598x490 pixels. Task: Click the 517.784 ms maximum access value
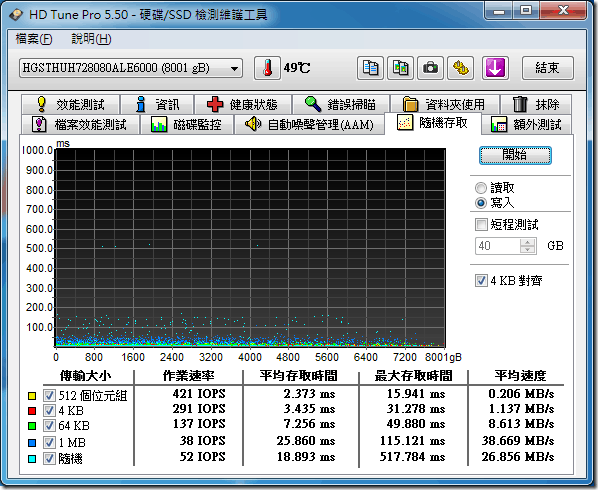(412, 456)
